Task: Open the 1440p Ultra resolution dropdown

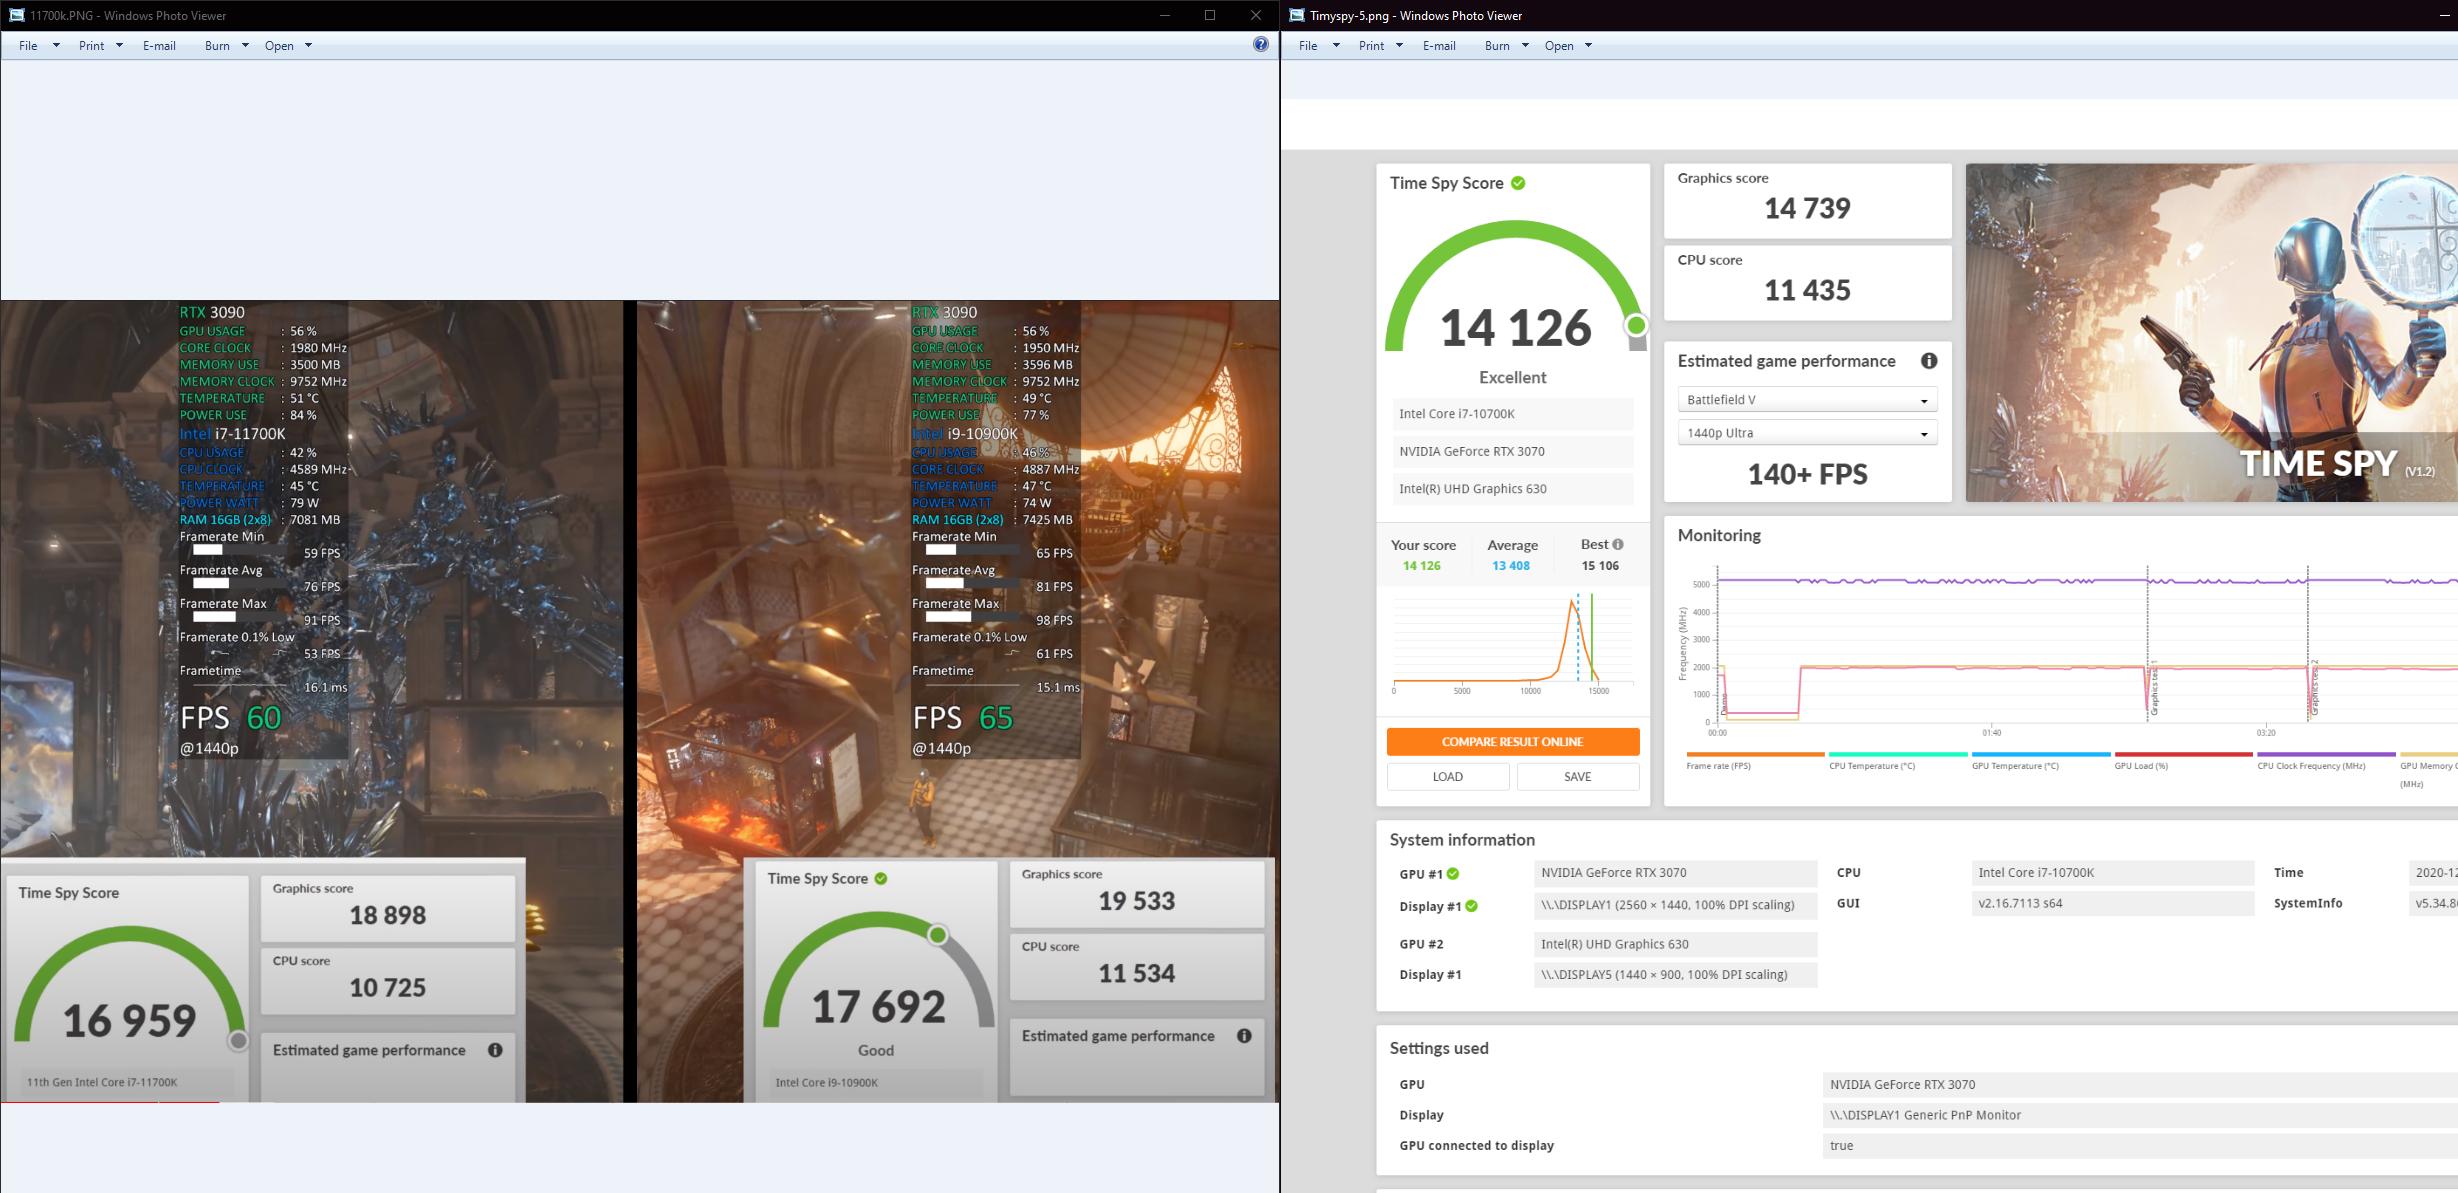Action: click(1807, 433)
